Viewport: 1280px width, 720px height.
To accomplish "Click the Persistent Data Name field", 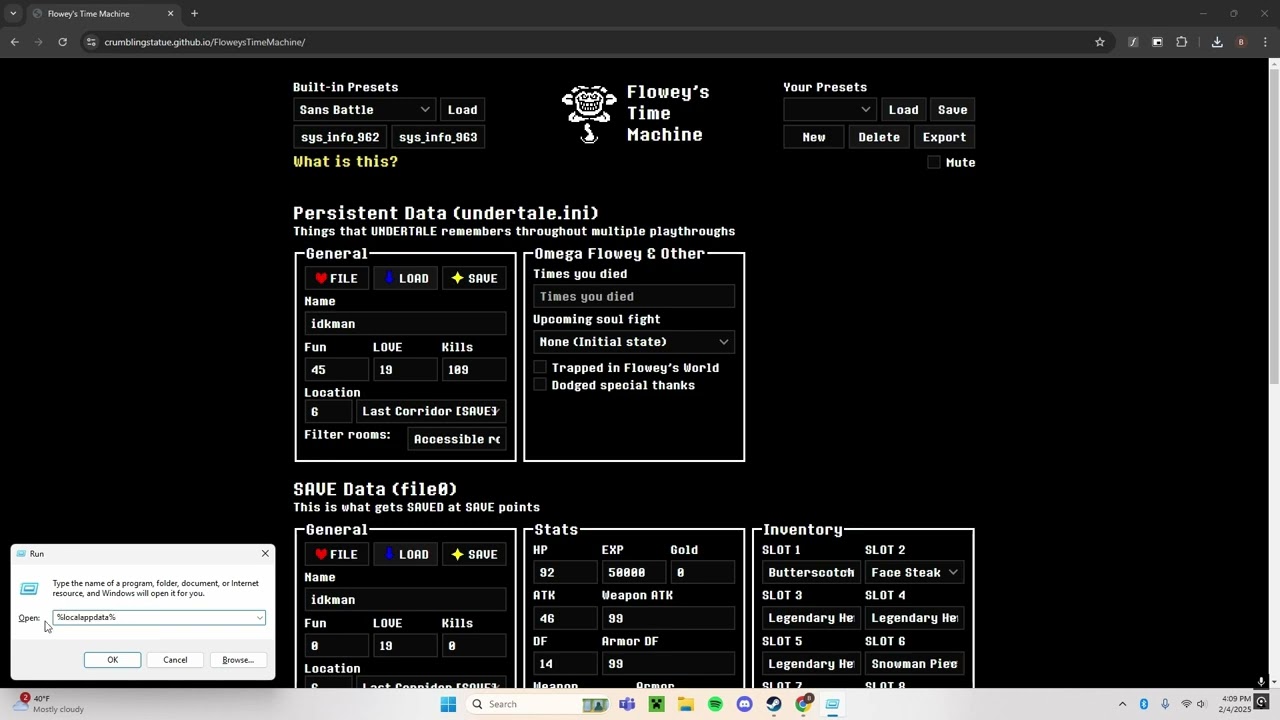I will (x=405, y=324).
